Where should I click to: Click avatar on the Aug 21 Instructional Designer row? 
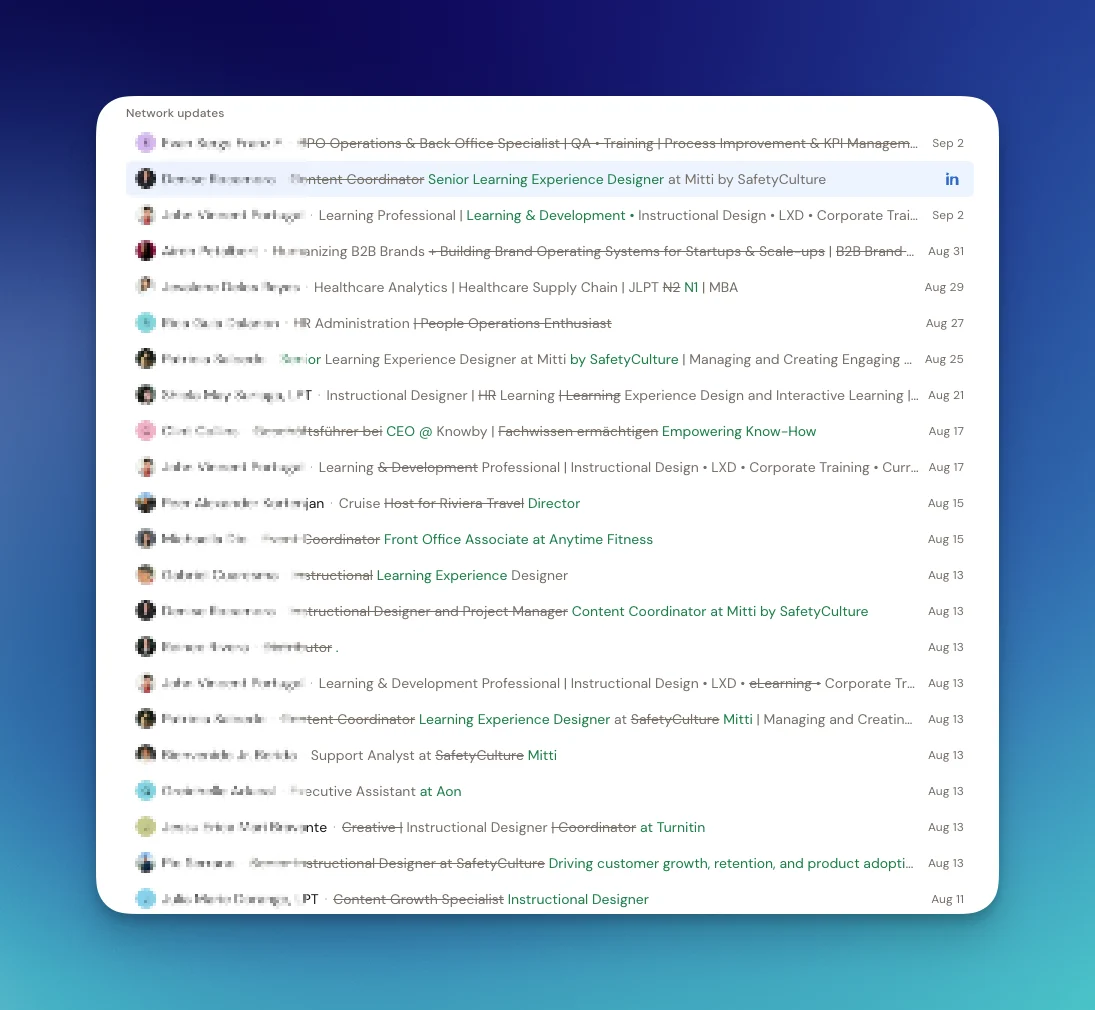[x=145, y=395]
